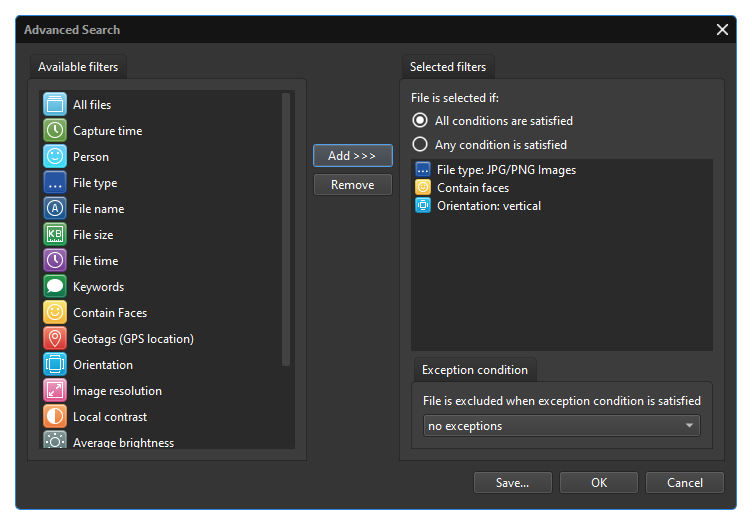
Task: Select Any condition is satisfied radio button
Action: [421, 145]
